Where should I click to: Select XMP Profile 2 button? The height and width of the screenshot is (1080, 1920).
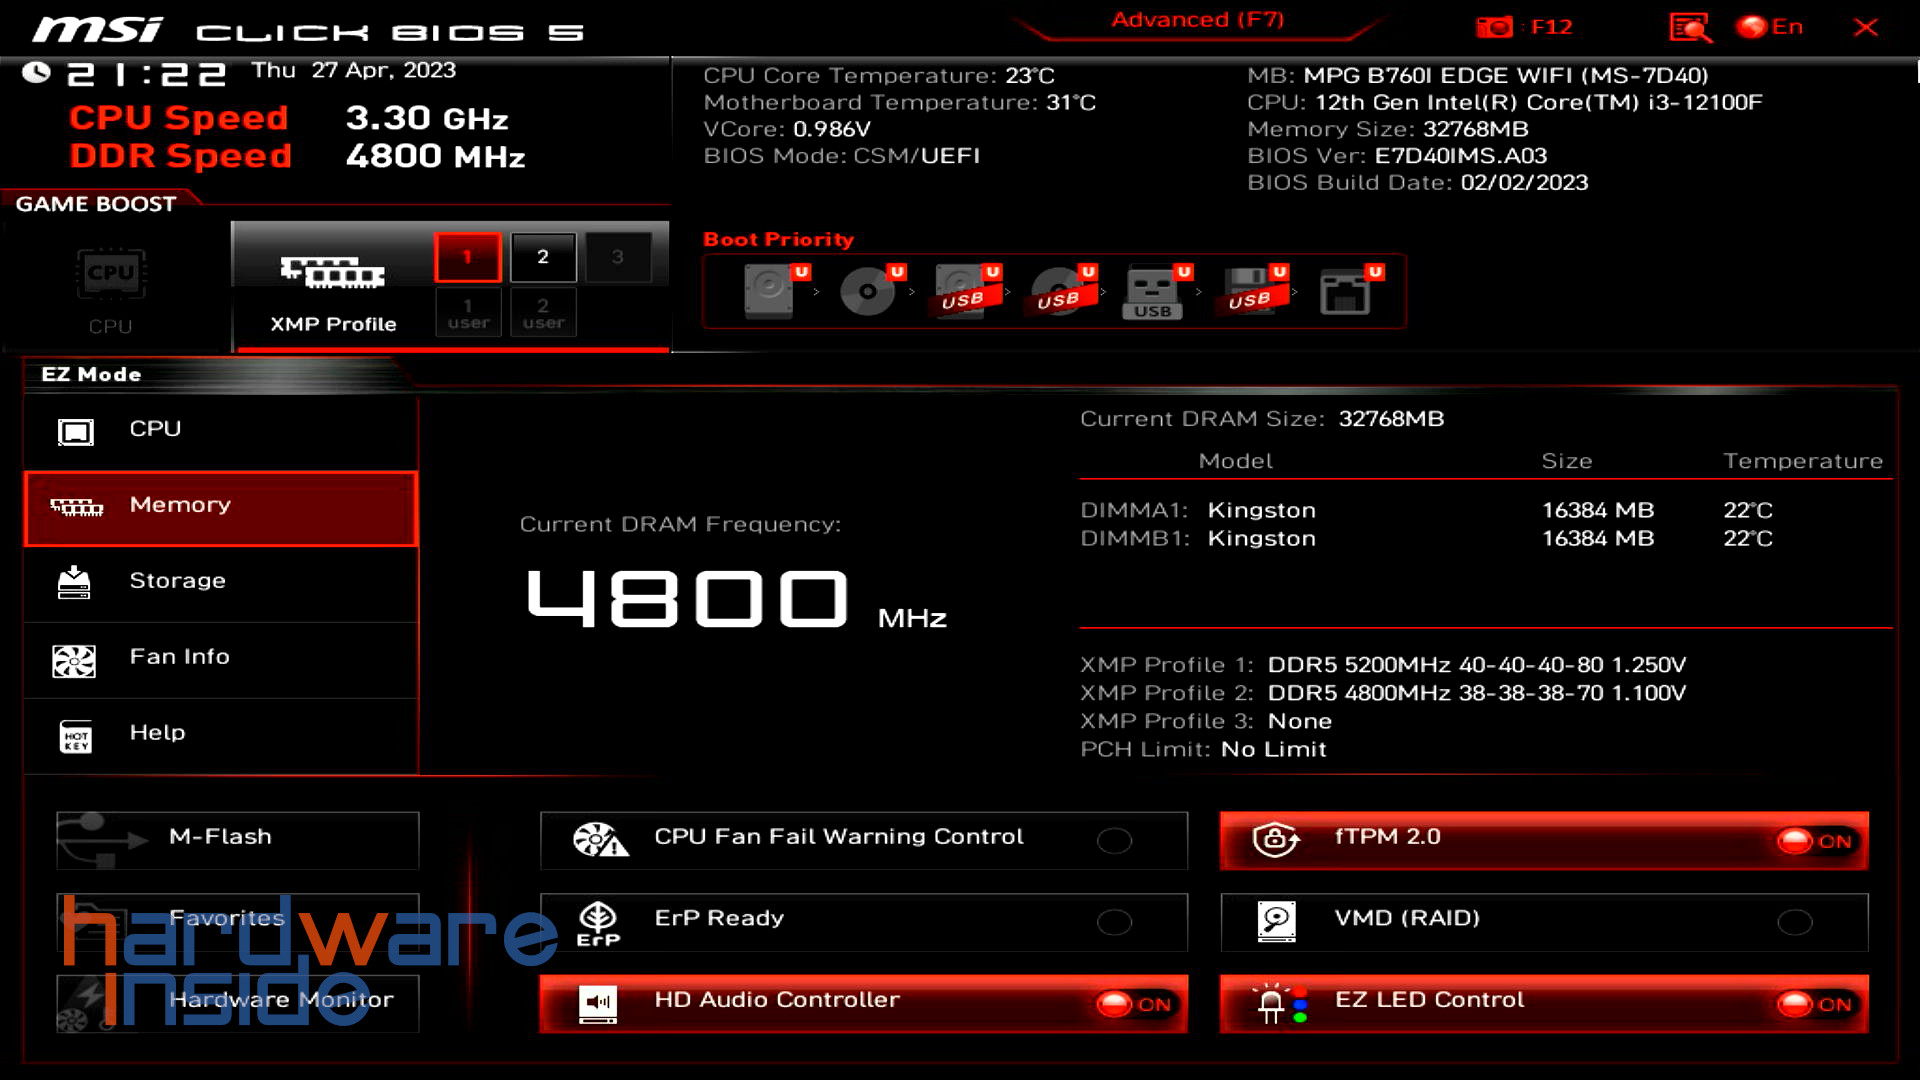[x=542, y=257]
